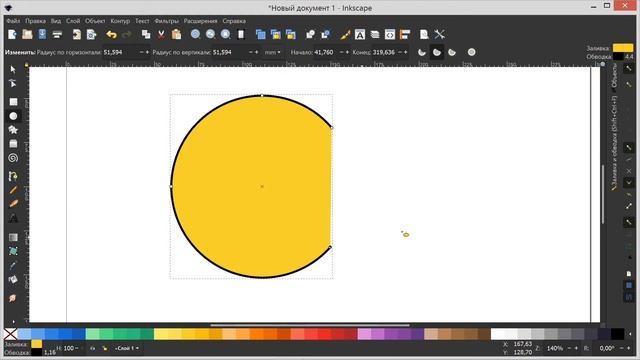Open the Объект menu
This screenshot has height=360, width=640.
pos(95,21)
